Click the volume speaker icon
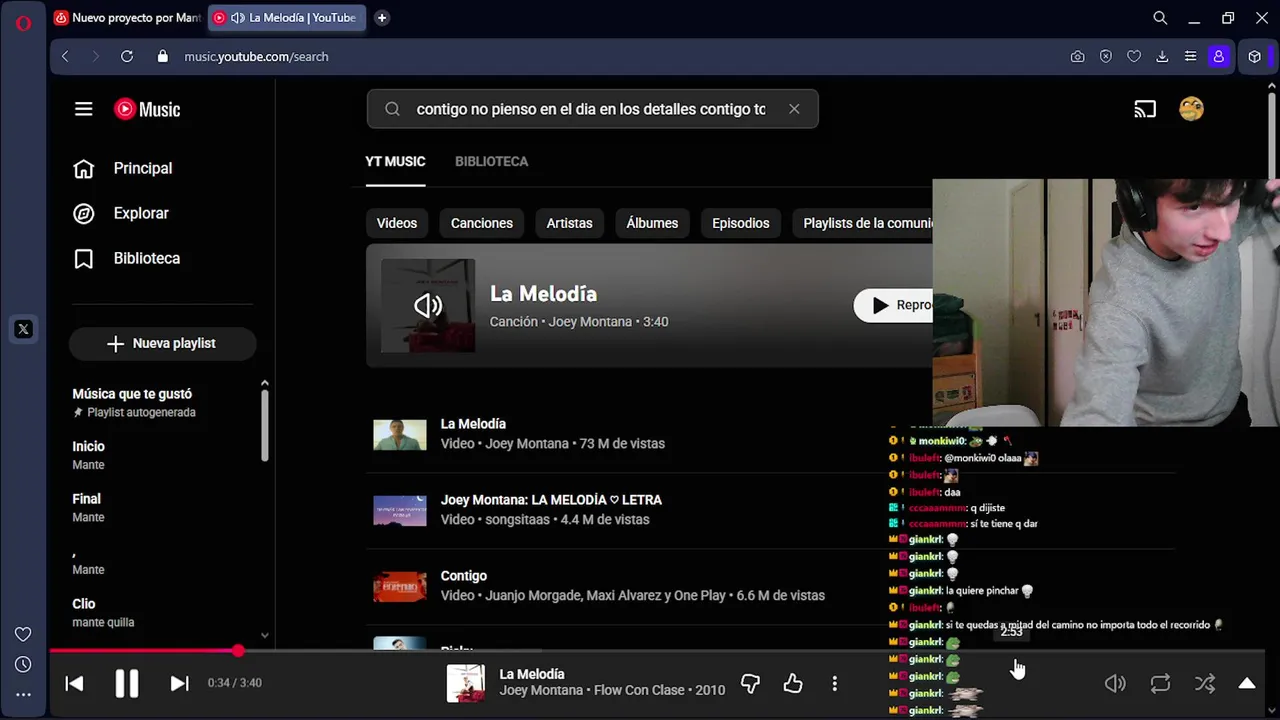The width and height of the screenshot is (1280, 720). 1115,683
